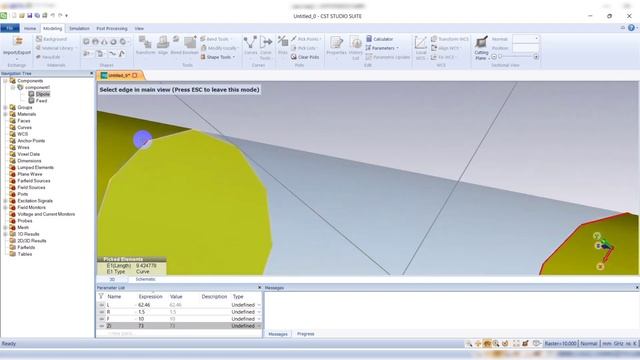
Task: Select Pick Lists tool
Action: click(x=304, y=48)
